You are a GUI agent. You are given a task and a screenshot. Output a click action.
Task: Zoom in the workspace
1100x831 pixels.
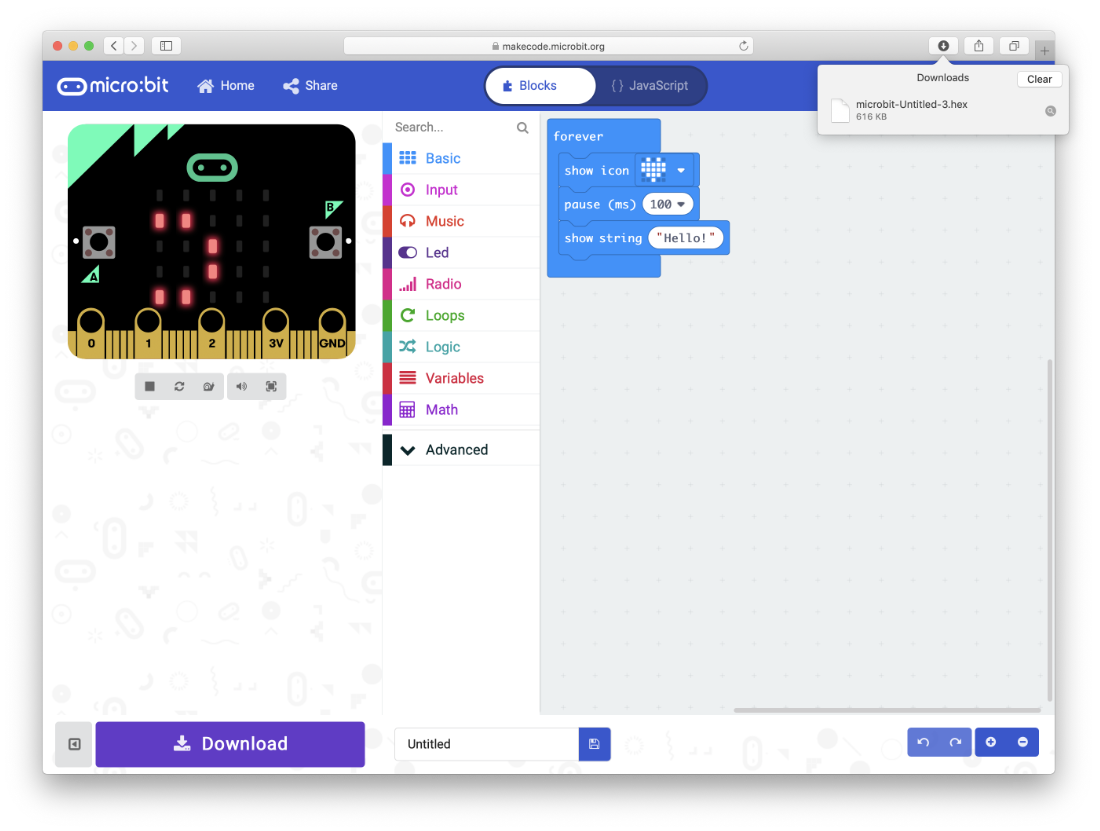[991, 743]
